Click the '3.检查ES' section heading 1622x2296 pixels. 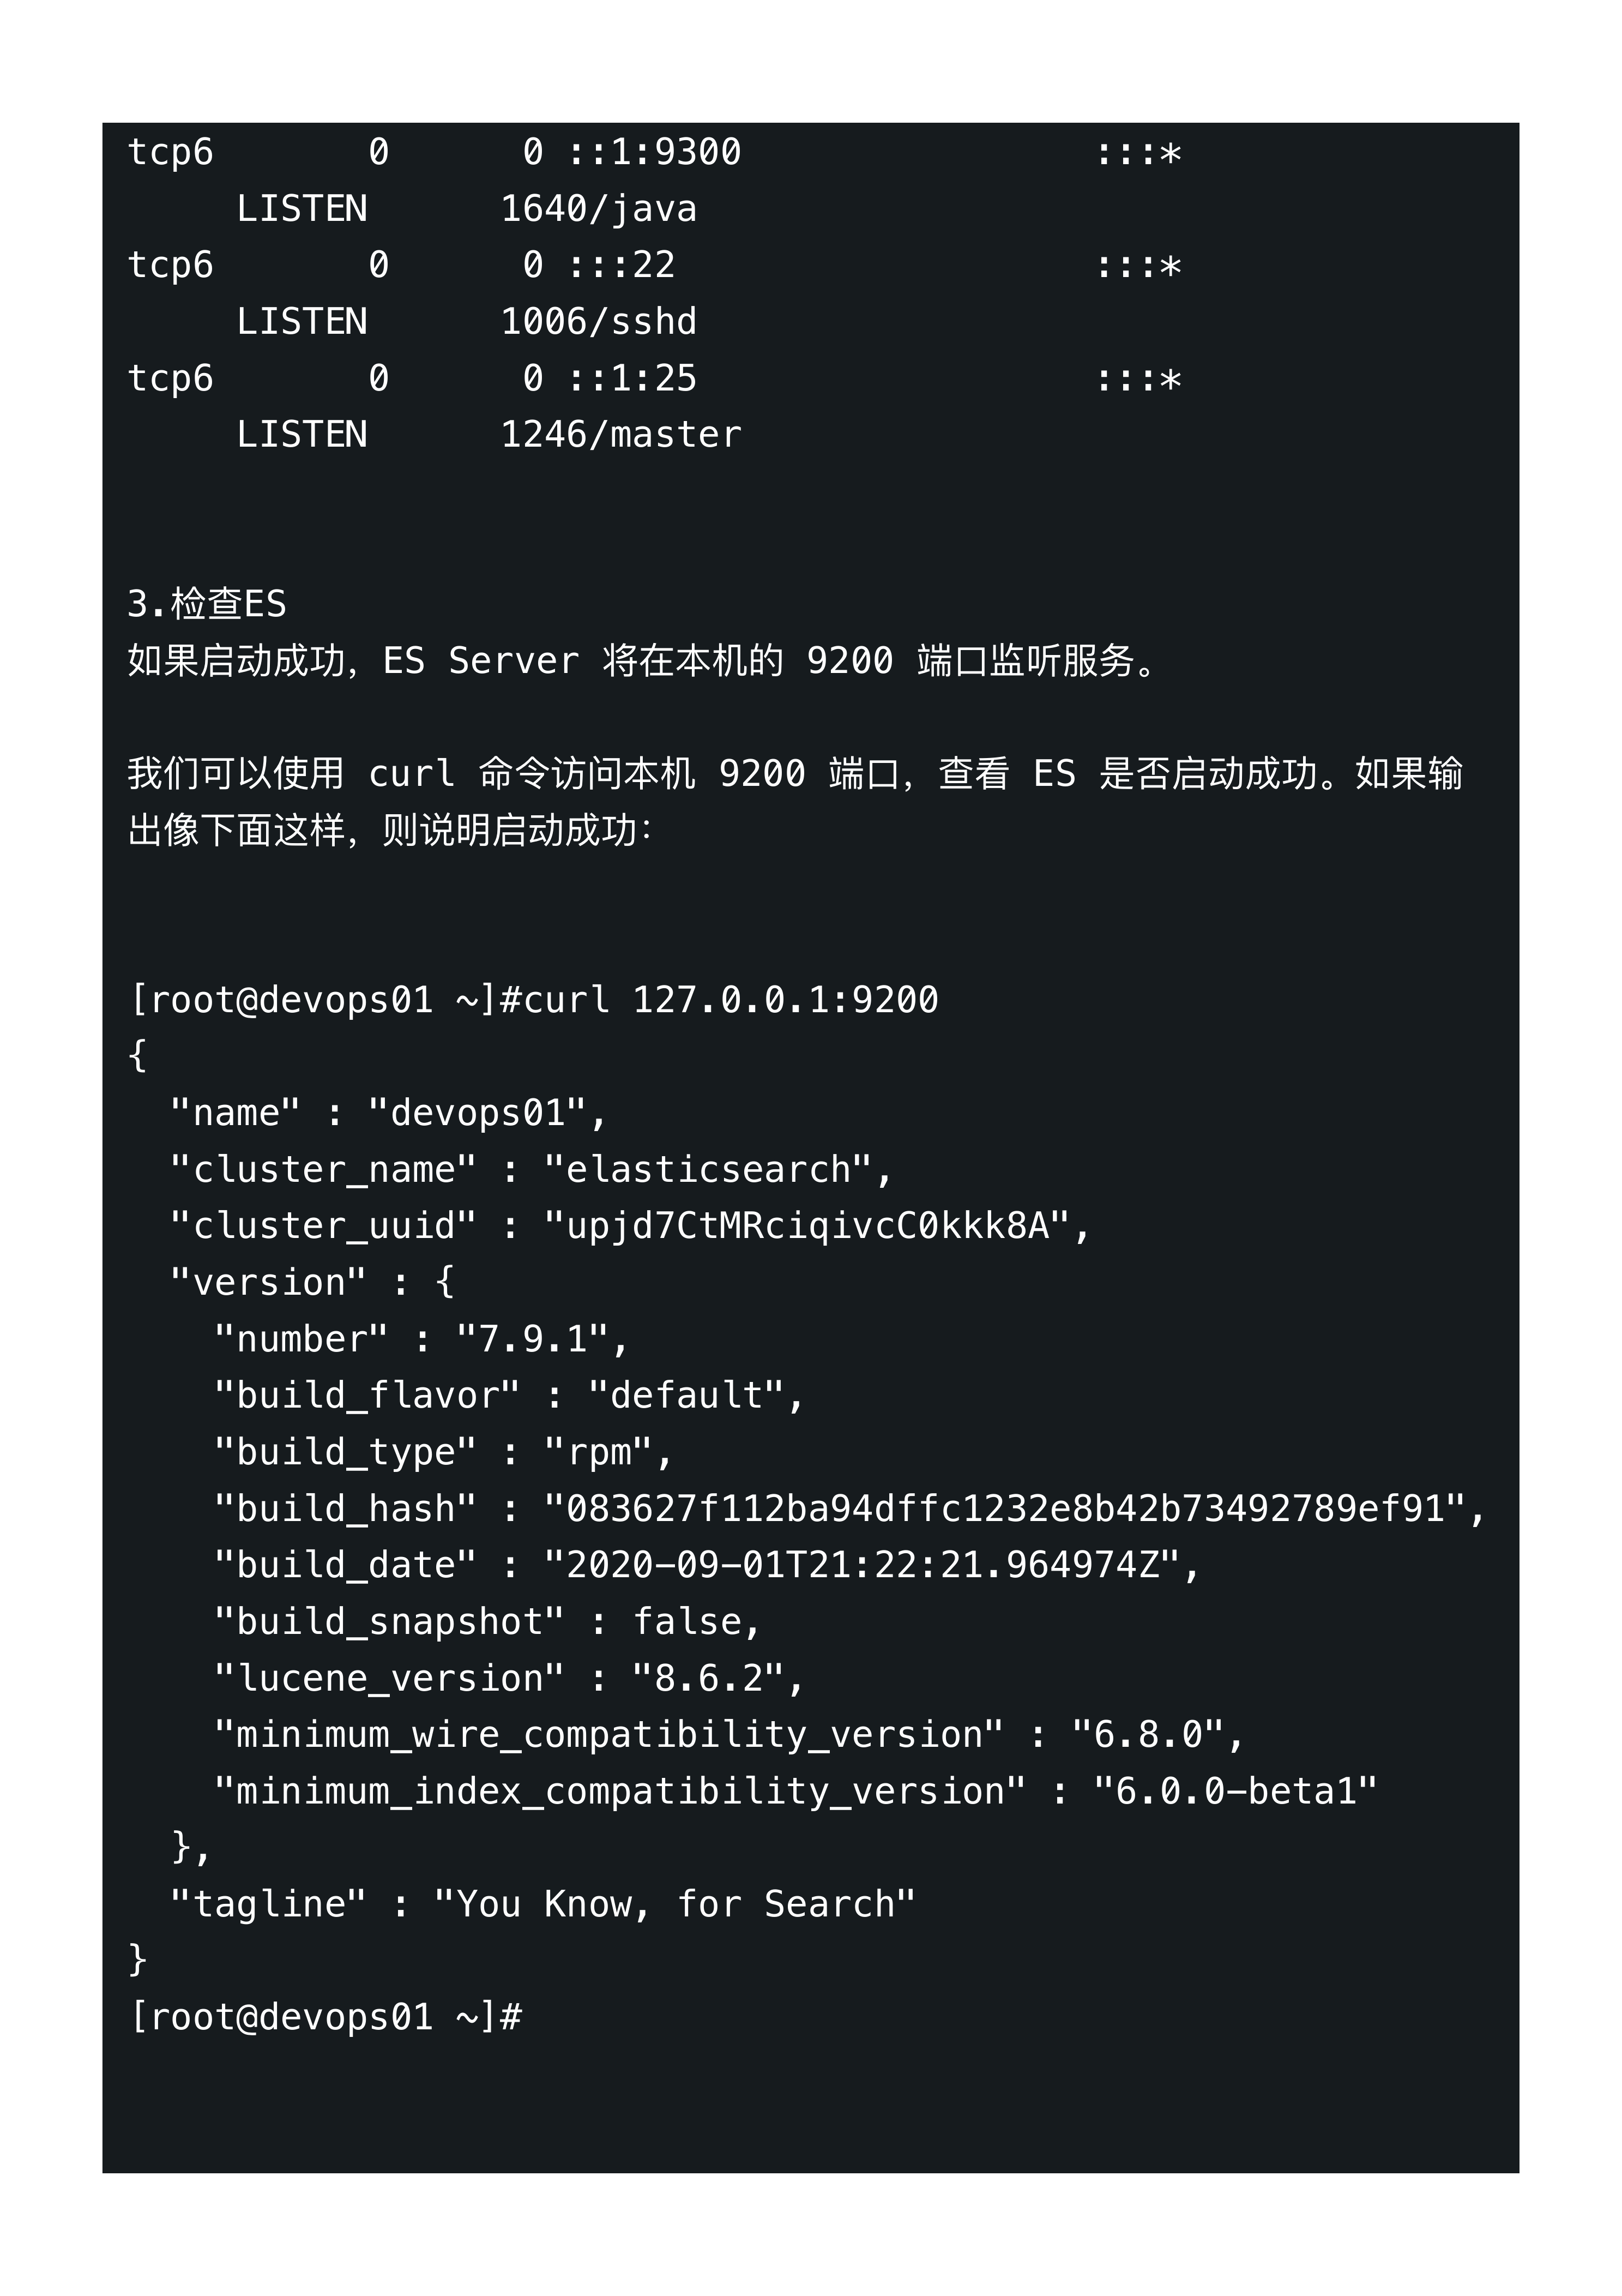click(207, 604)
